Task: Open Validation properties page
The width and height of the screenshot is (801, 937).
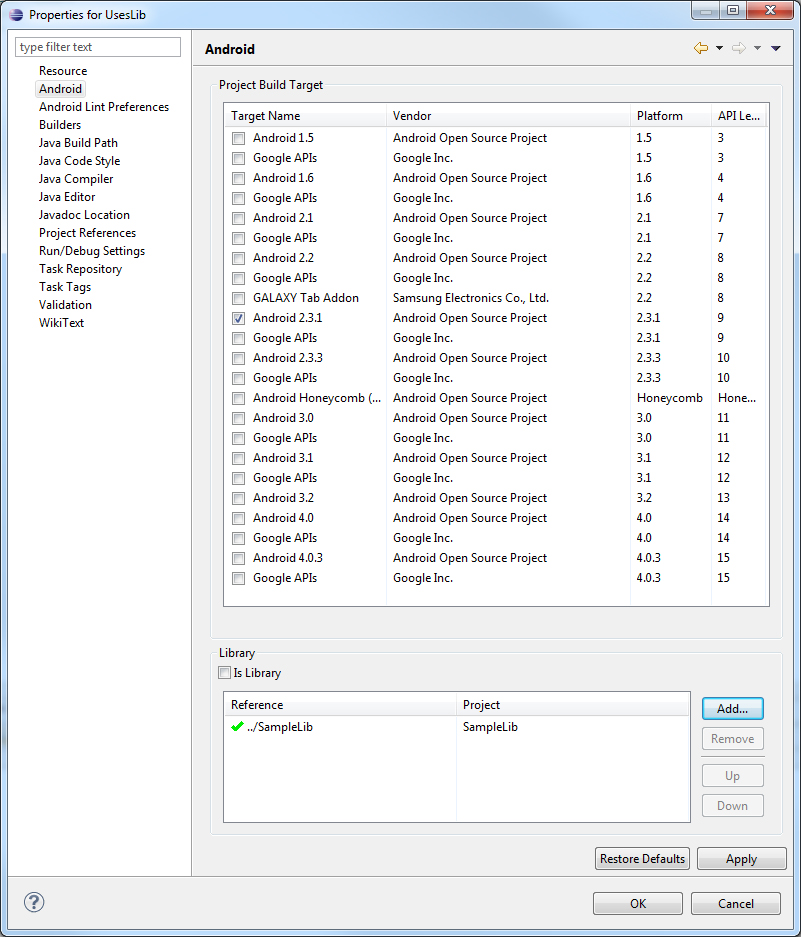Action: tap(66, 305)
